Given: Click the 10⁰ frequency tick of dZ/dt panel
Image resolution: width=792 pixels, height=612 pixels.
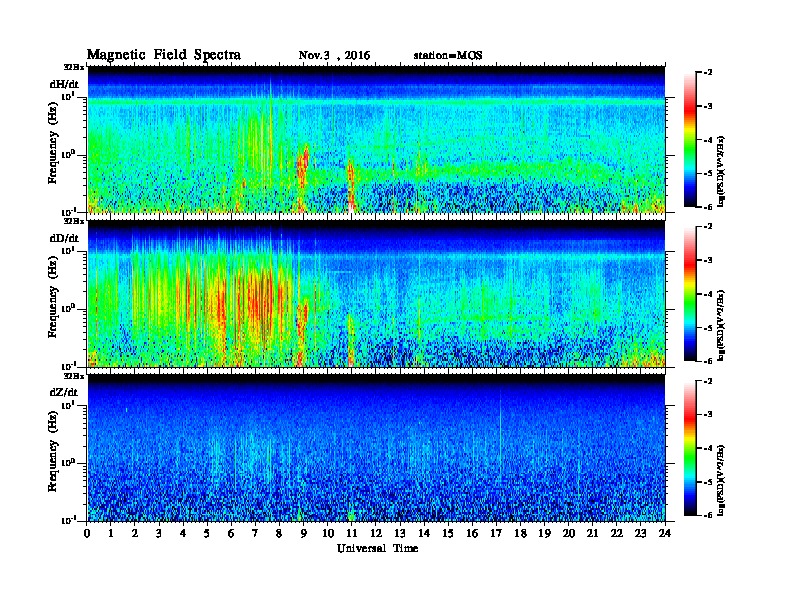Looking at the screenshot, I should click(x=68, y=463).
